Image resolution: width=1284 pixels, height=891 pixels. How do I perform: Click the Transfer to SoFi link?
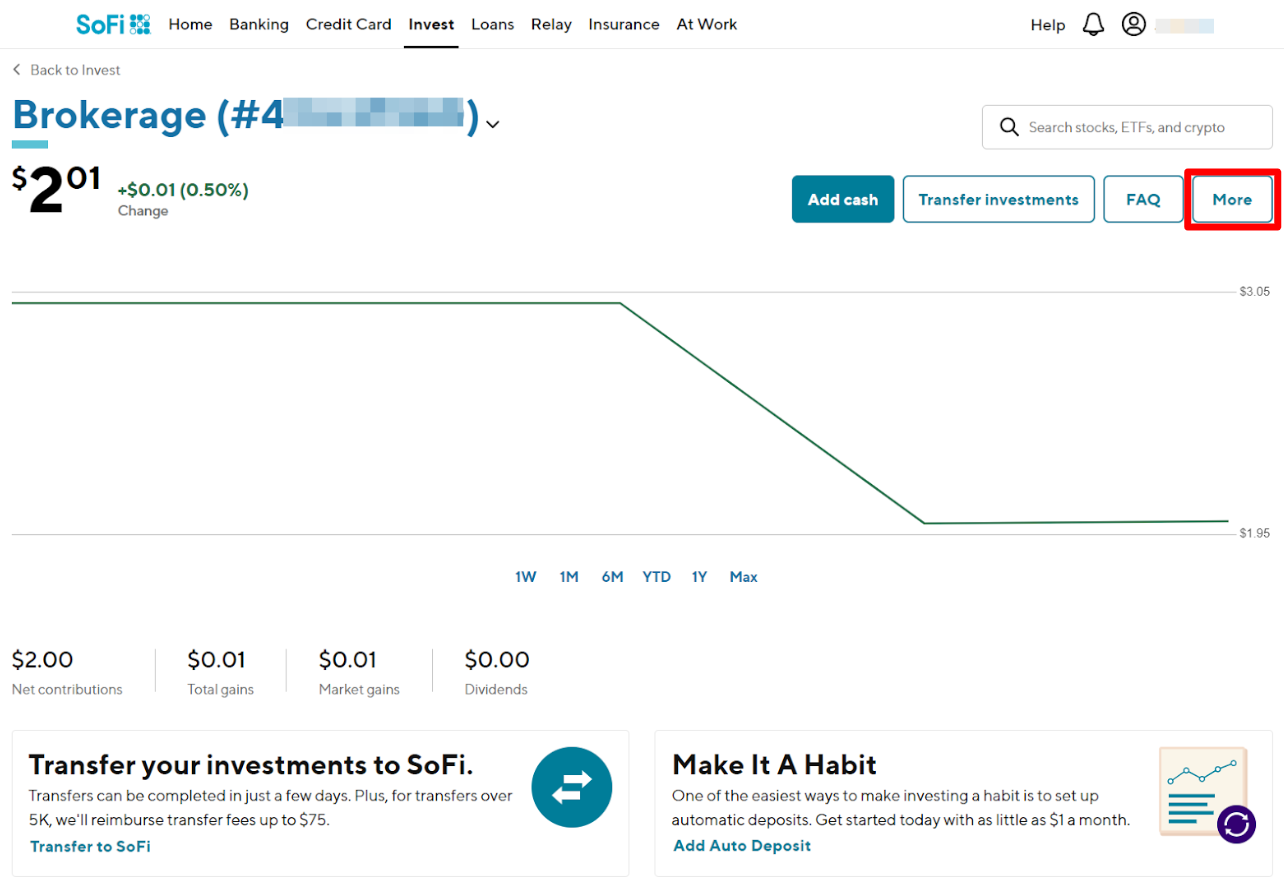click(x=90, y=846)
